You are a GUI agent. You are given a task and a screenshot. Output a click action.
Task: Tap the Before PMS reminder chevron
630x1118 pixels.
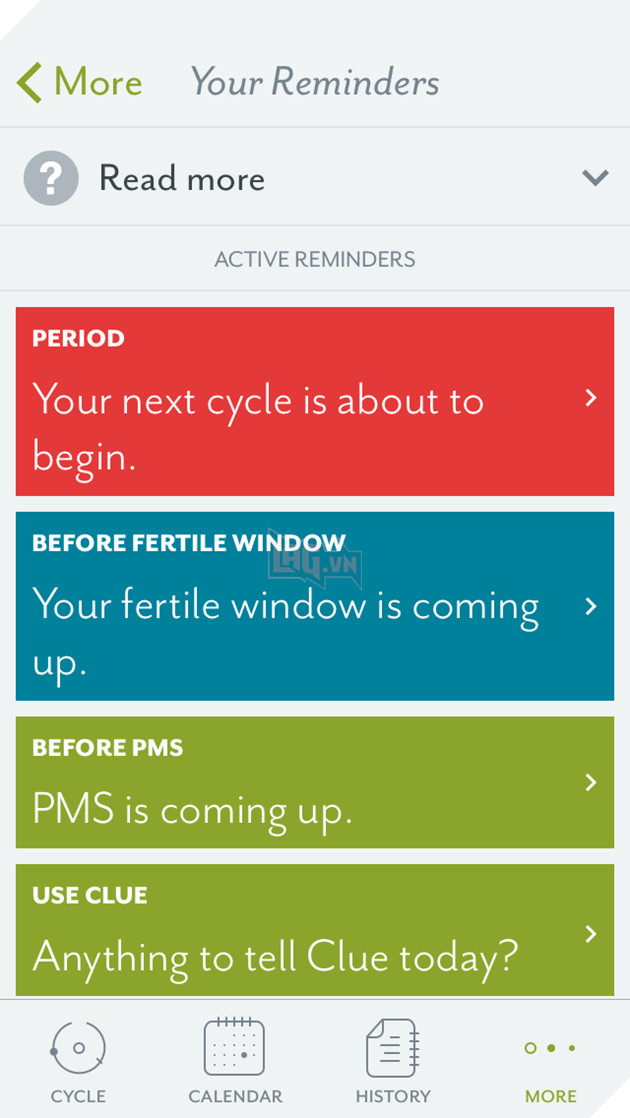tap(591, 782)
